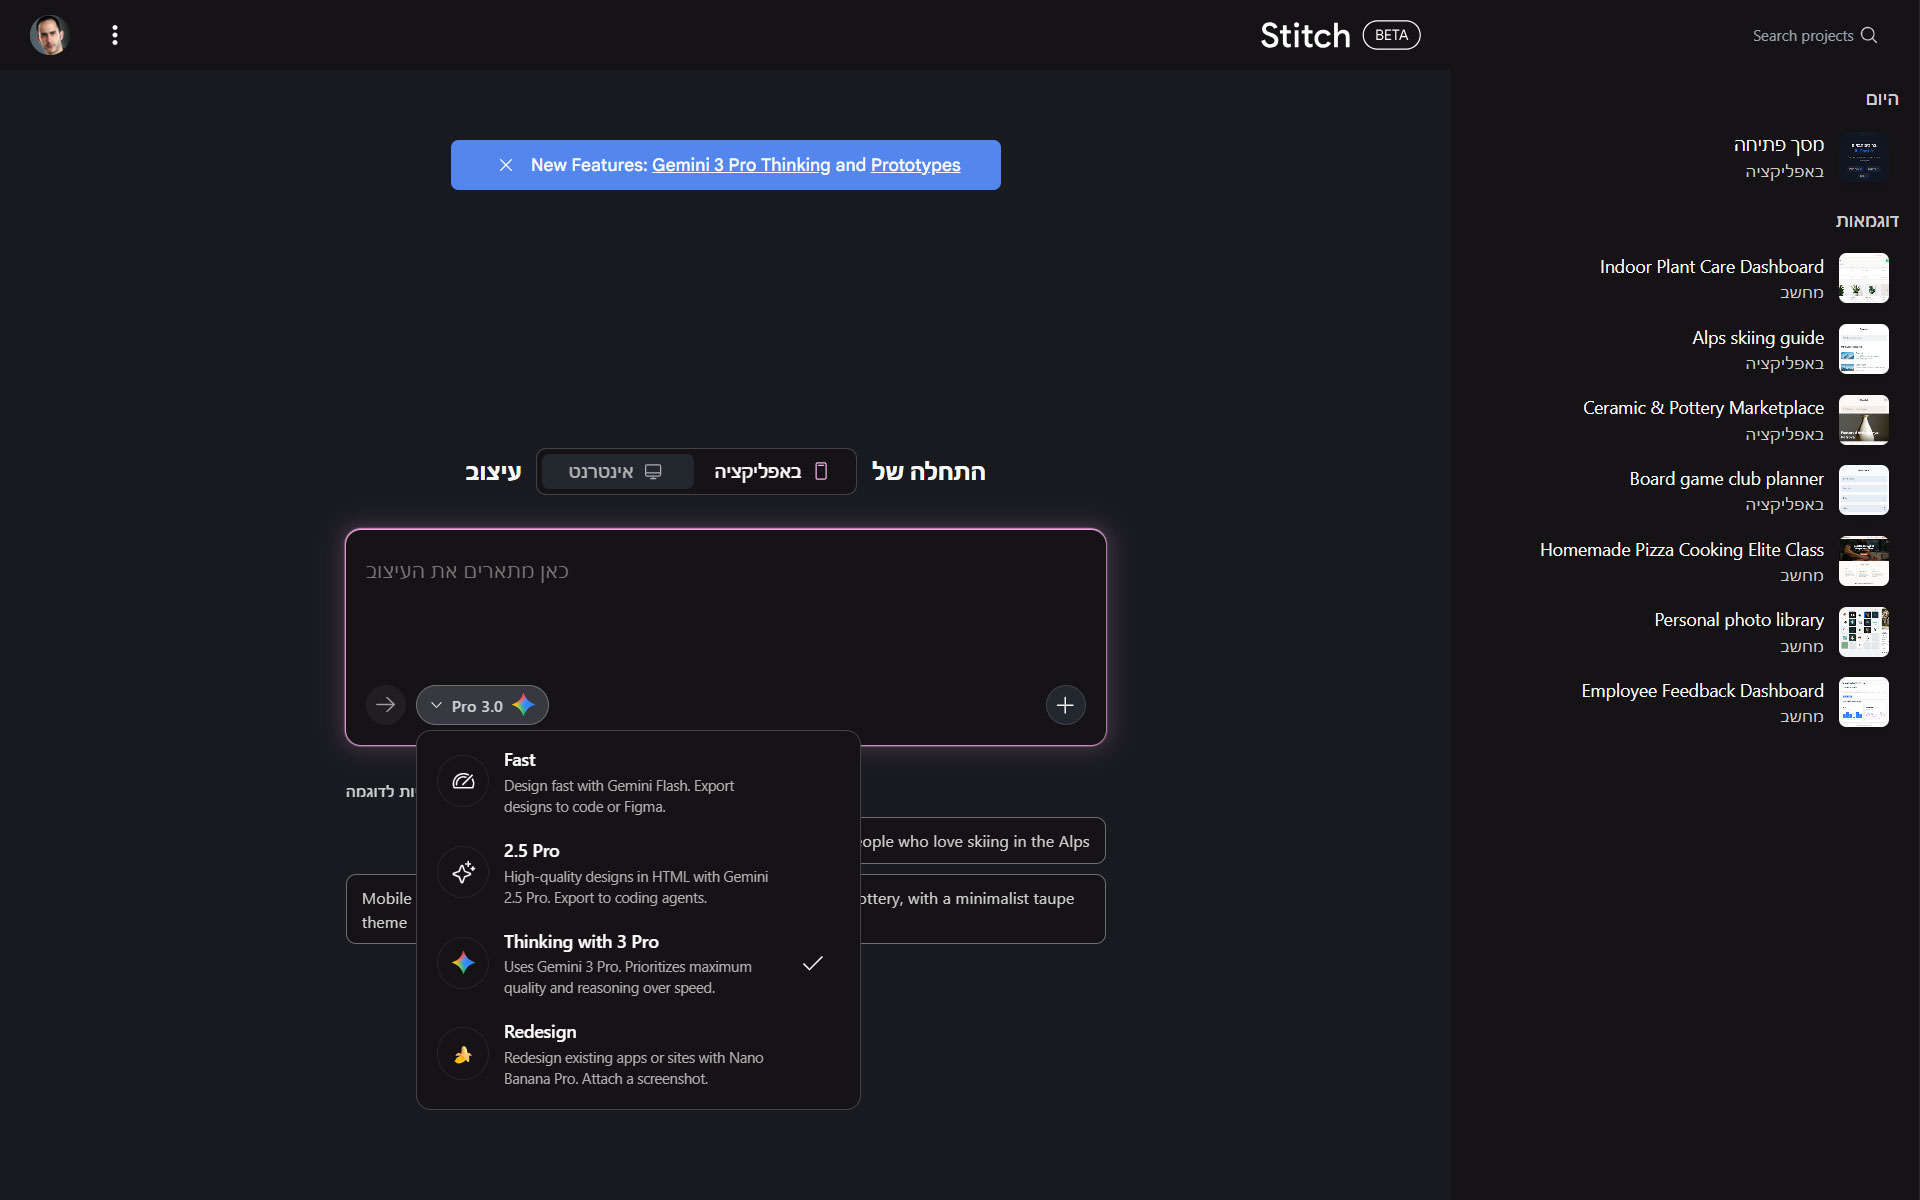Click the Fast mode speedometer icon
The height and width of the screenshot is (1200, 1920).
coord(463,781)
